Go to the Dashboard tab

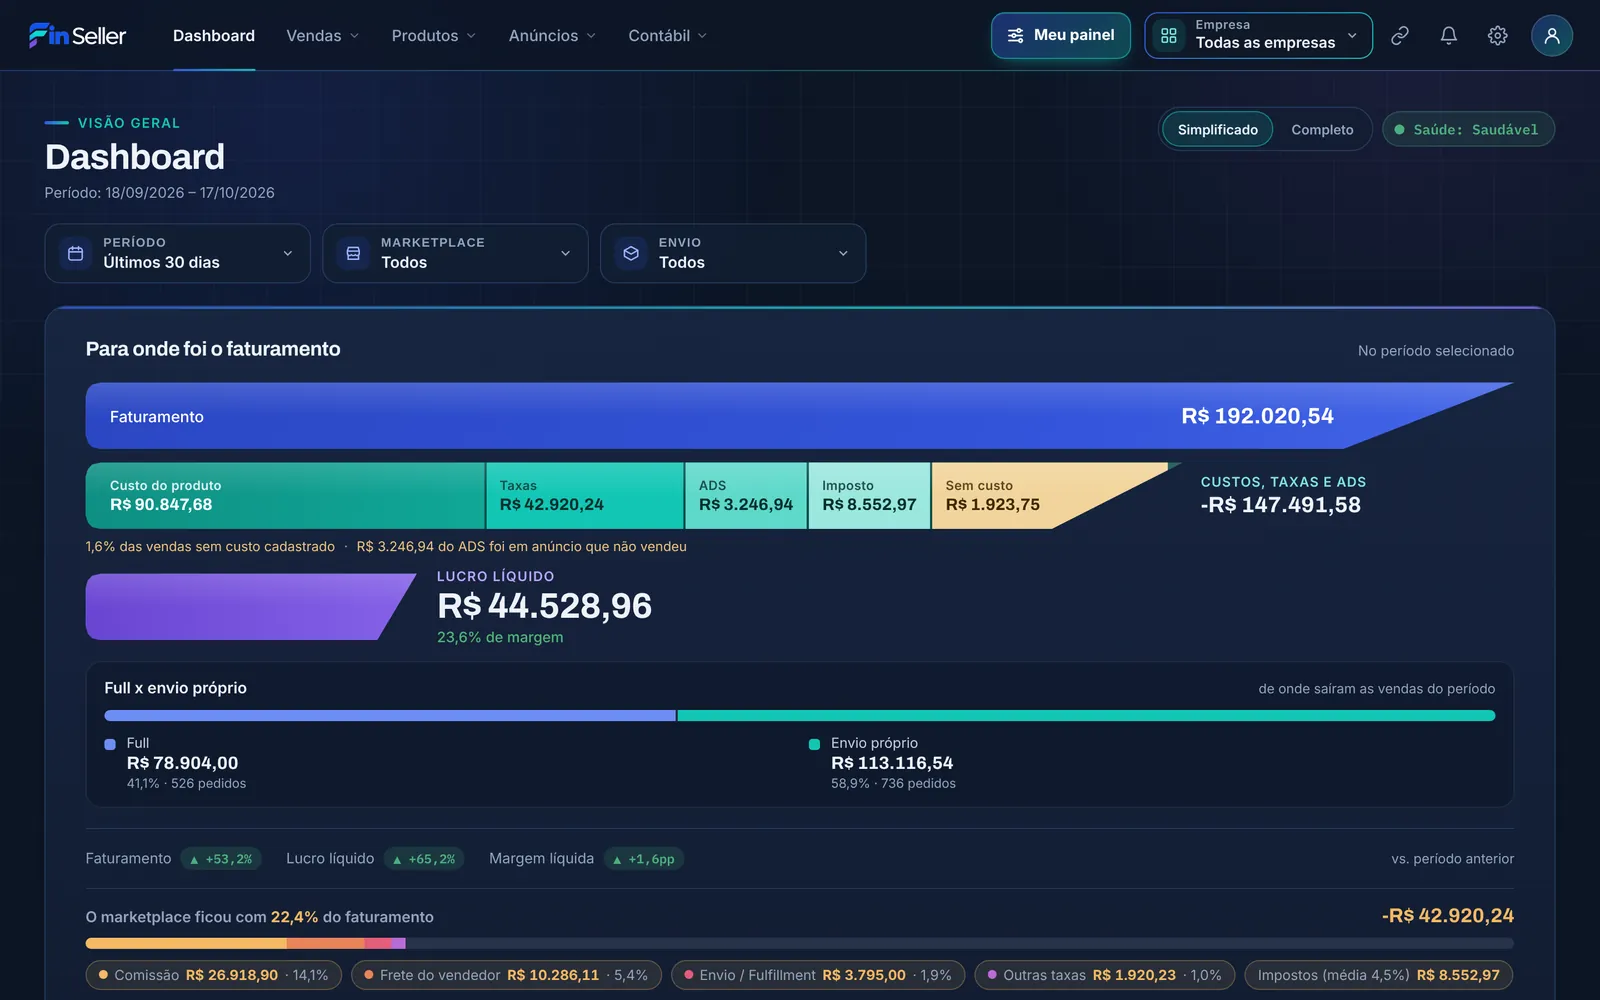(x=214, y=35)
